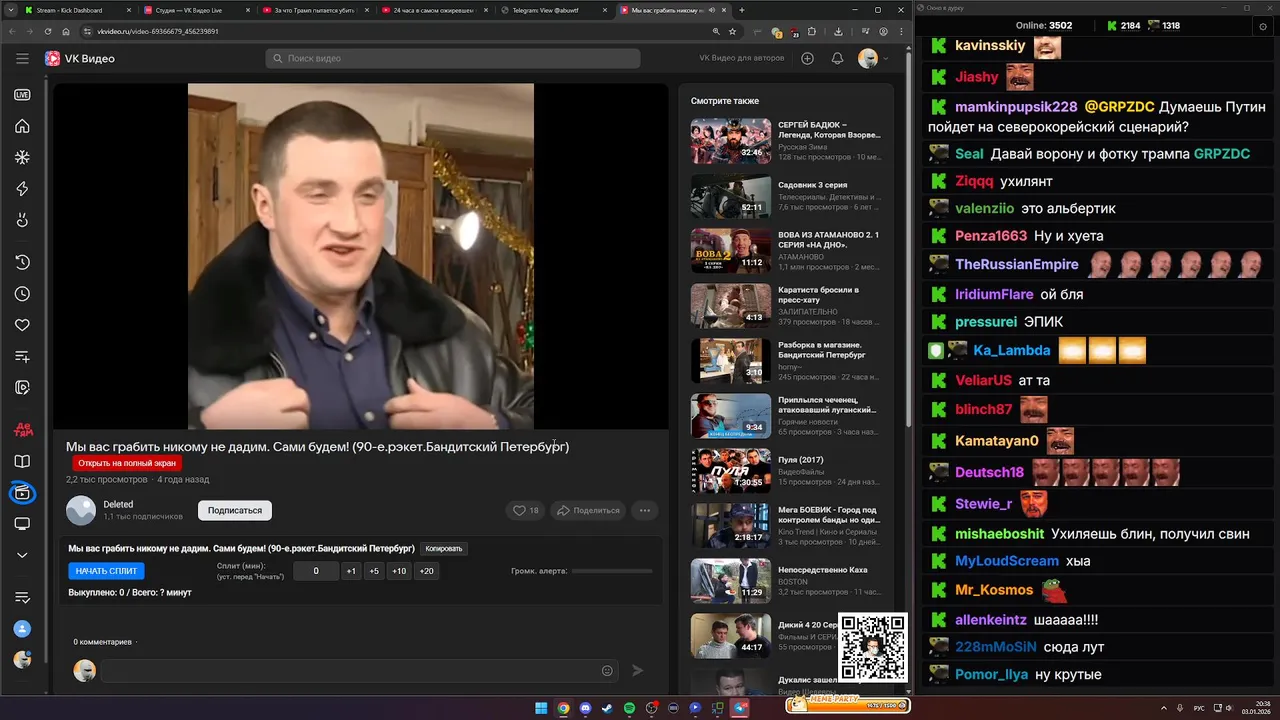
Task: Add +20 minutes to split
Action: [x=427, y=571]
